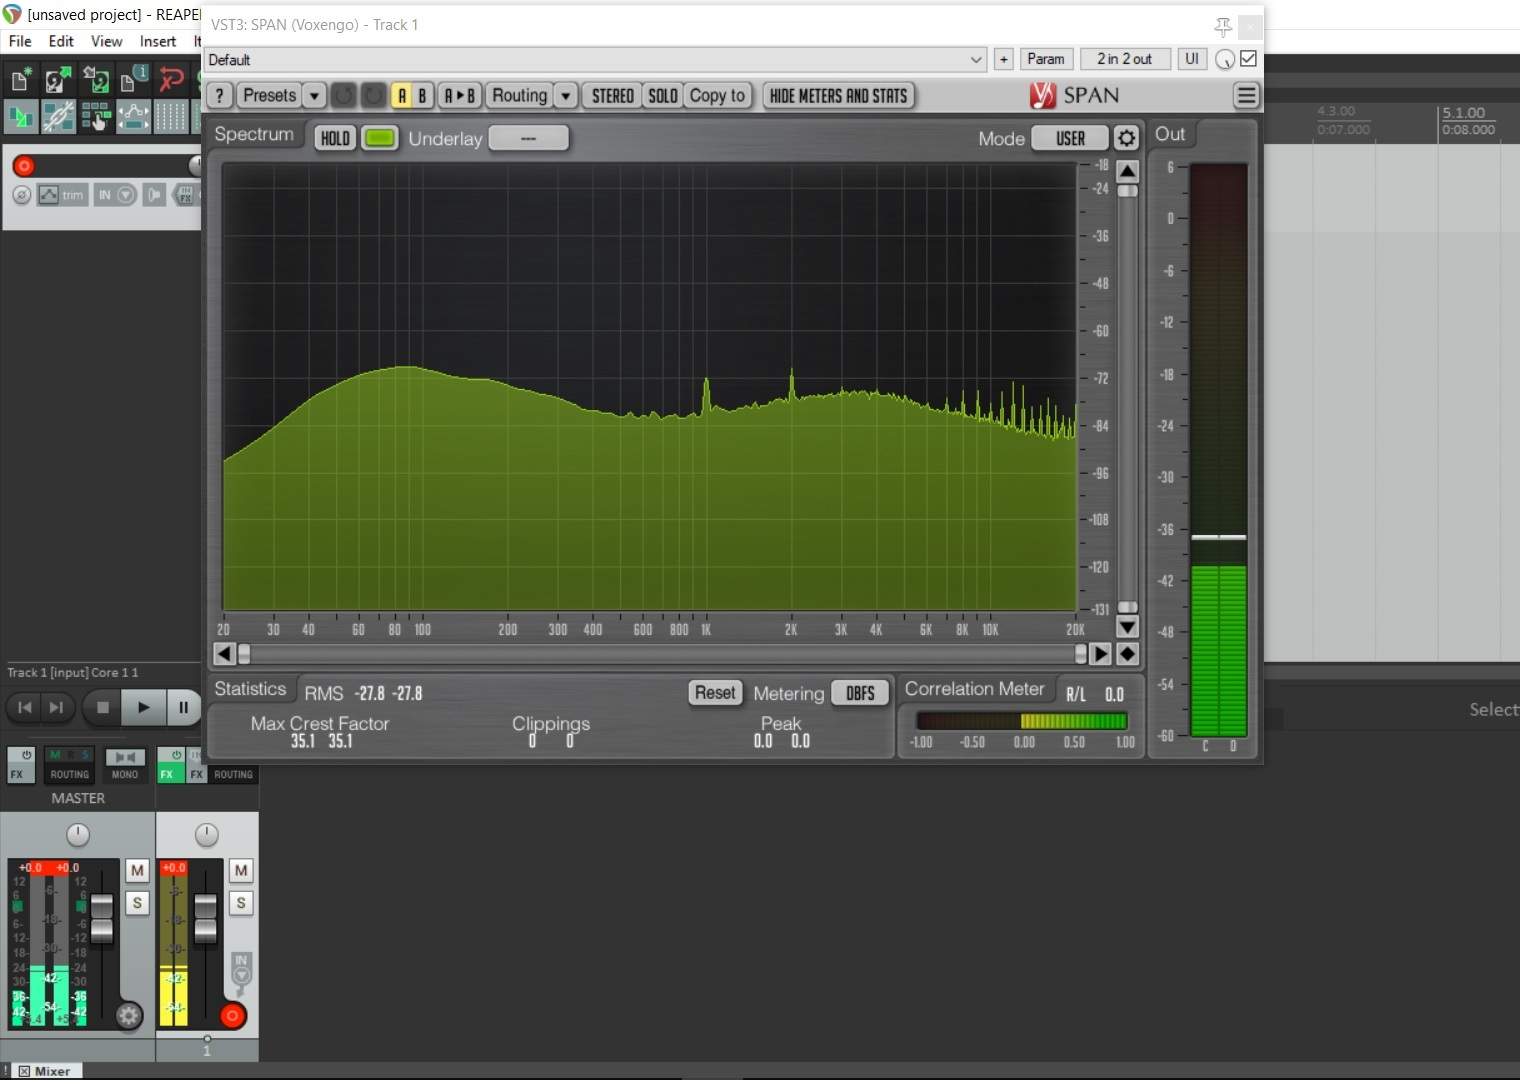1520x1084 pixels.
Task: Open Track 1 envelope trim button
Action: pos(62,195)
